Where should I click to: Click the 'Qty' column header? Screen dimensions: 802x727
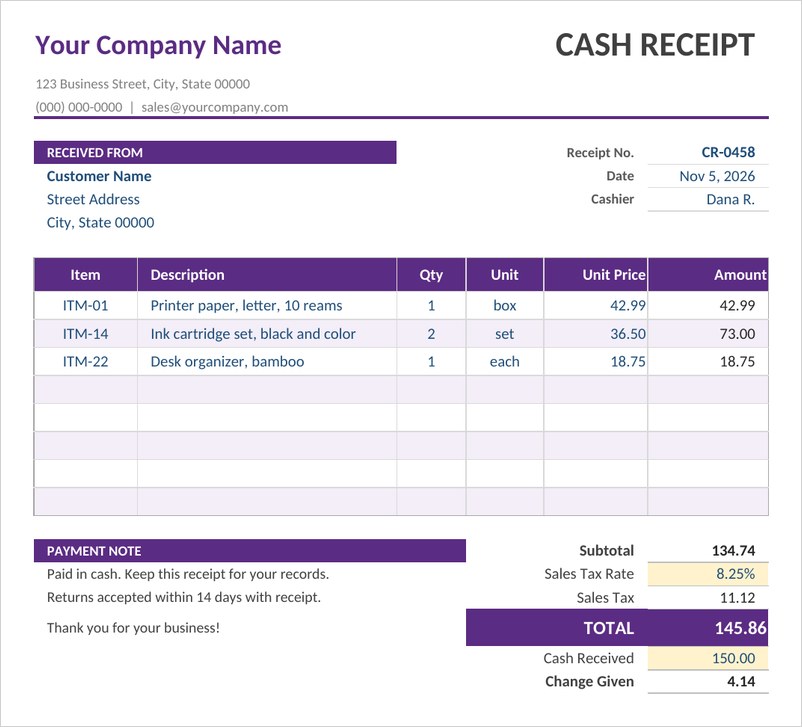tap(431, 275)
